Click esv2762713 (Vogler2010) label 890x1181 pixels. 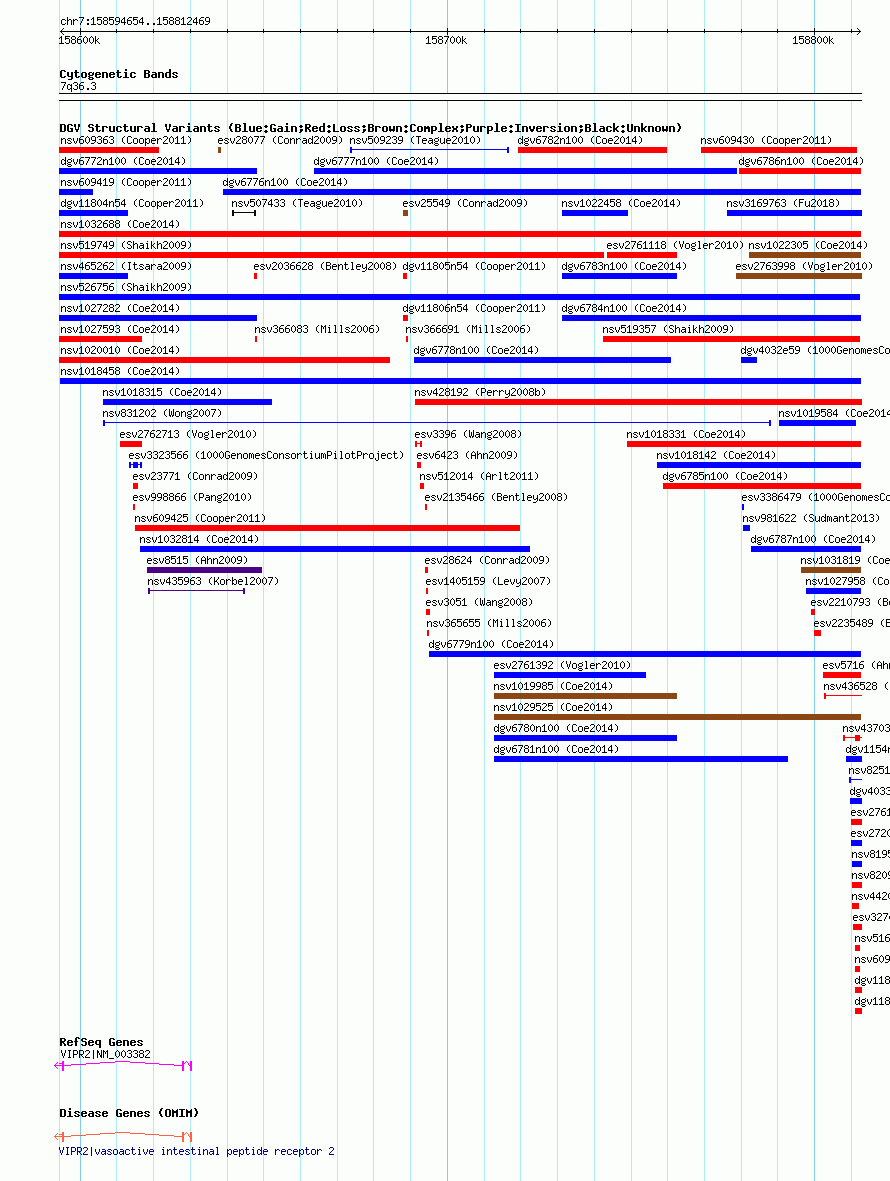click(188, 435)
